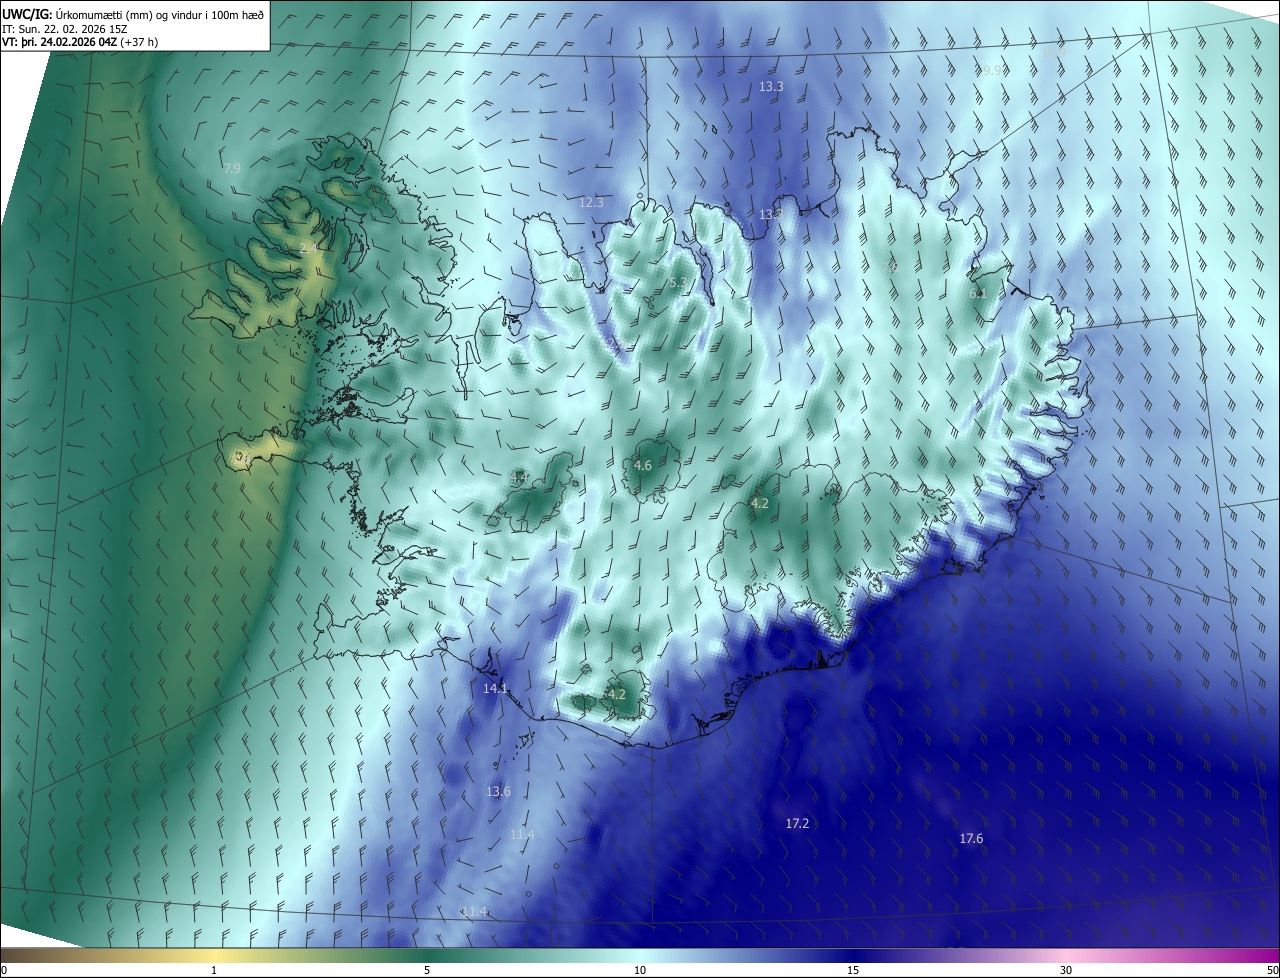The image size is (1280, 978).
Task: Click the 13.6 value label
Action: [498, 791]
